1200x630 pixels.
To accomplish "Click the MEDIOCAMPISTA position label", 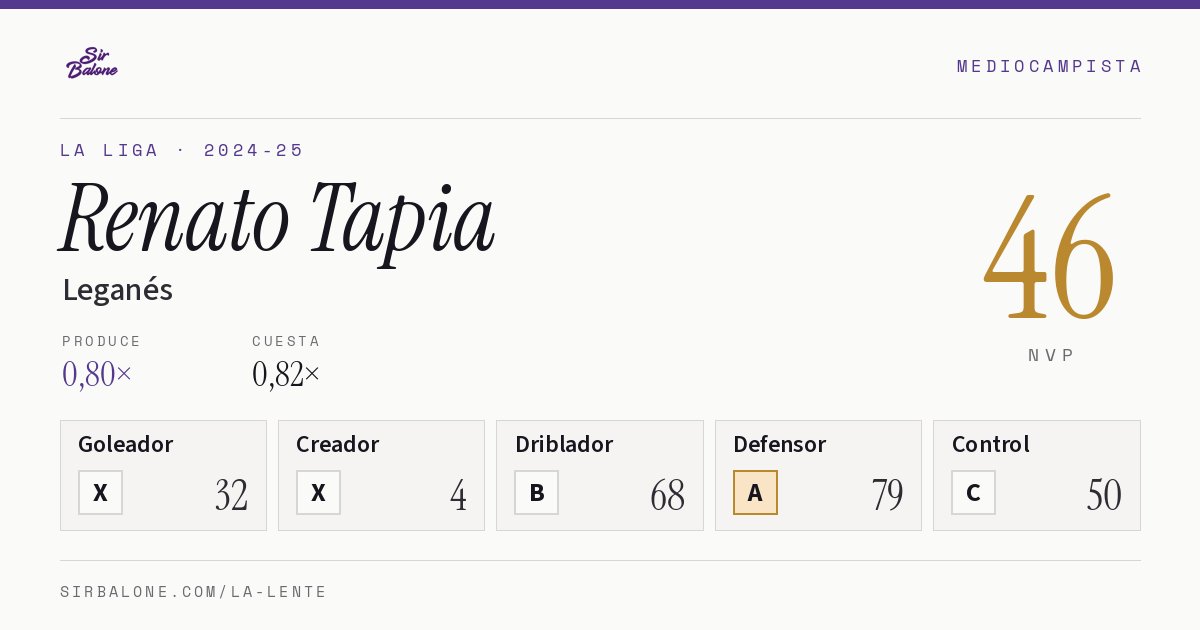I will pos(1049,66).
